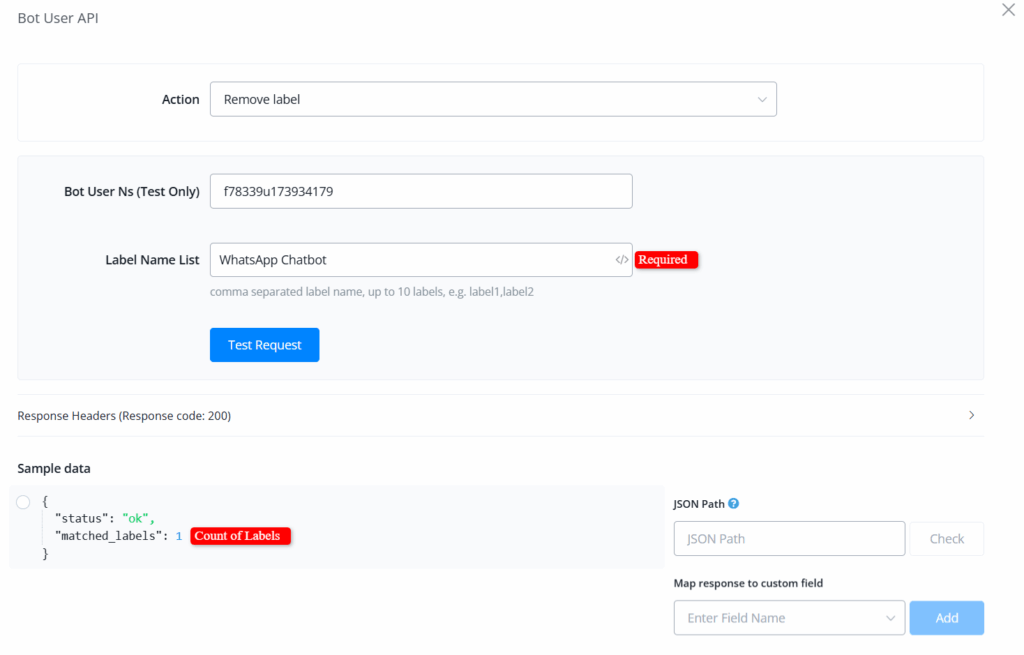Click into the JSON Path input box

click(x=789, y=539)
